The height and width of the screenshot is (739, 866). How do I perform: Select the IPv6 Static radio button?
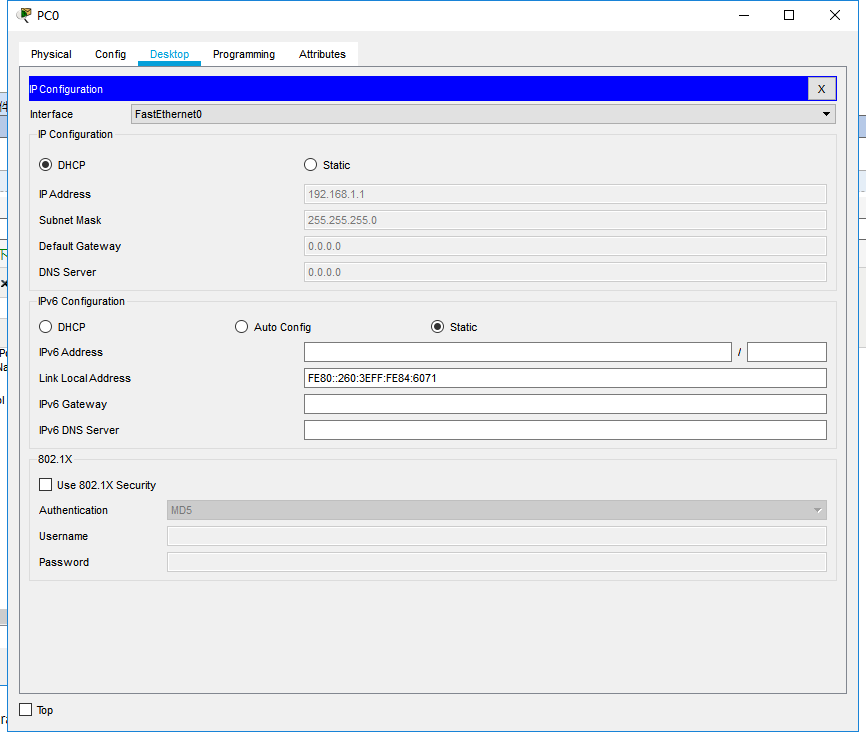coord(437,327)
